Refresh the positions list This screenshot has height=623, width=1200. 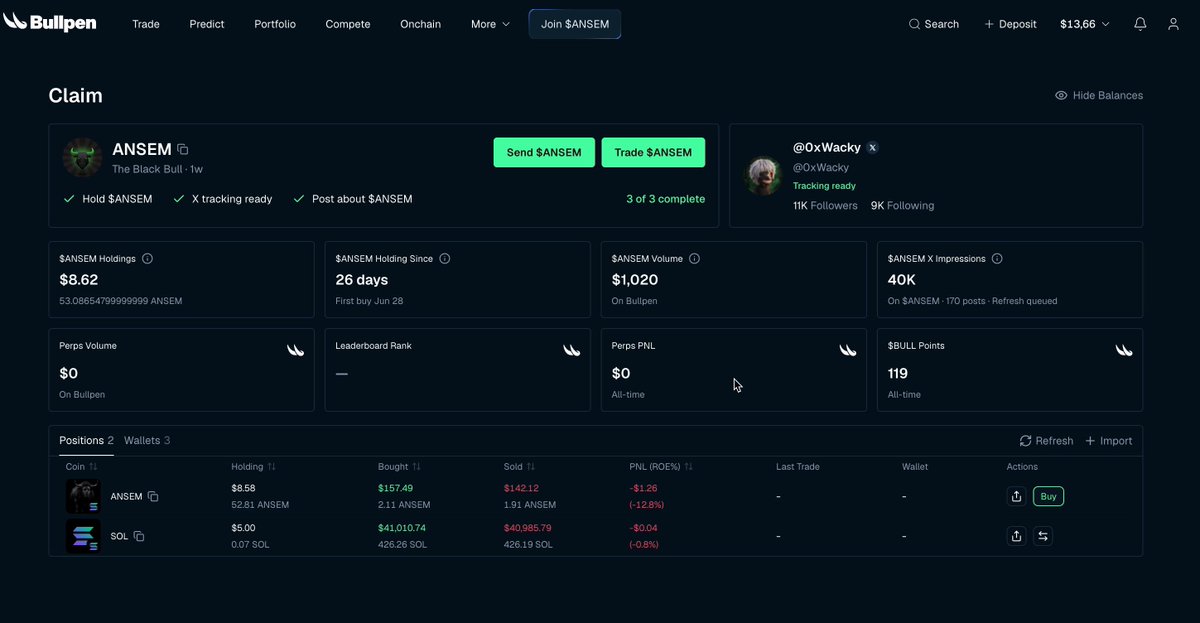(x=1046, y=440)
